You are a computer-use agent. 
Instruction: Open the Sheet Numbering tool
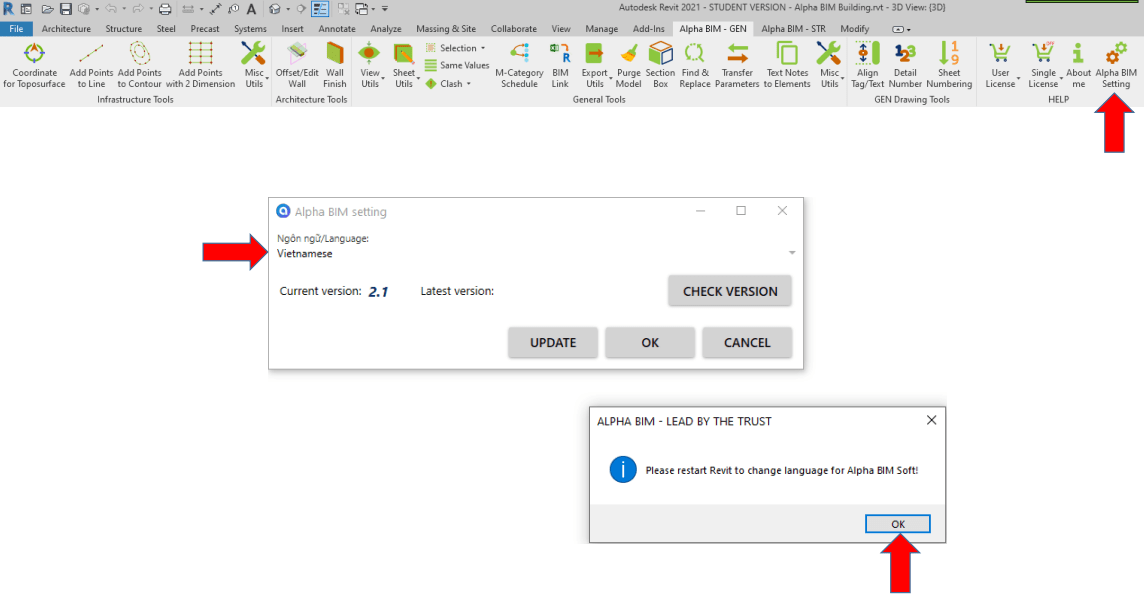[949, 65]
